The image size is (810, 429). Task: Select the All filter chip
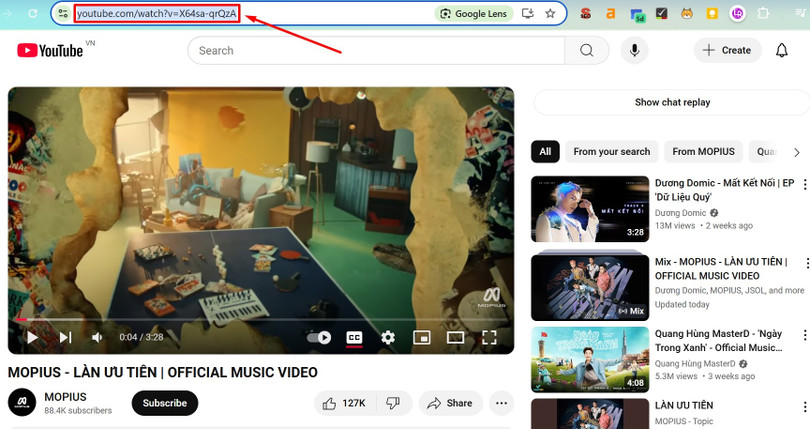point(545,151)
